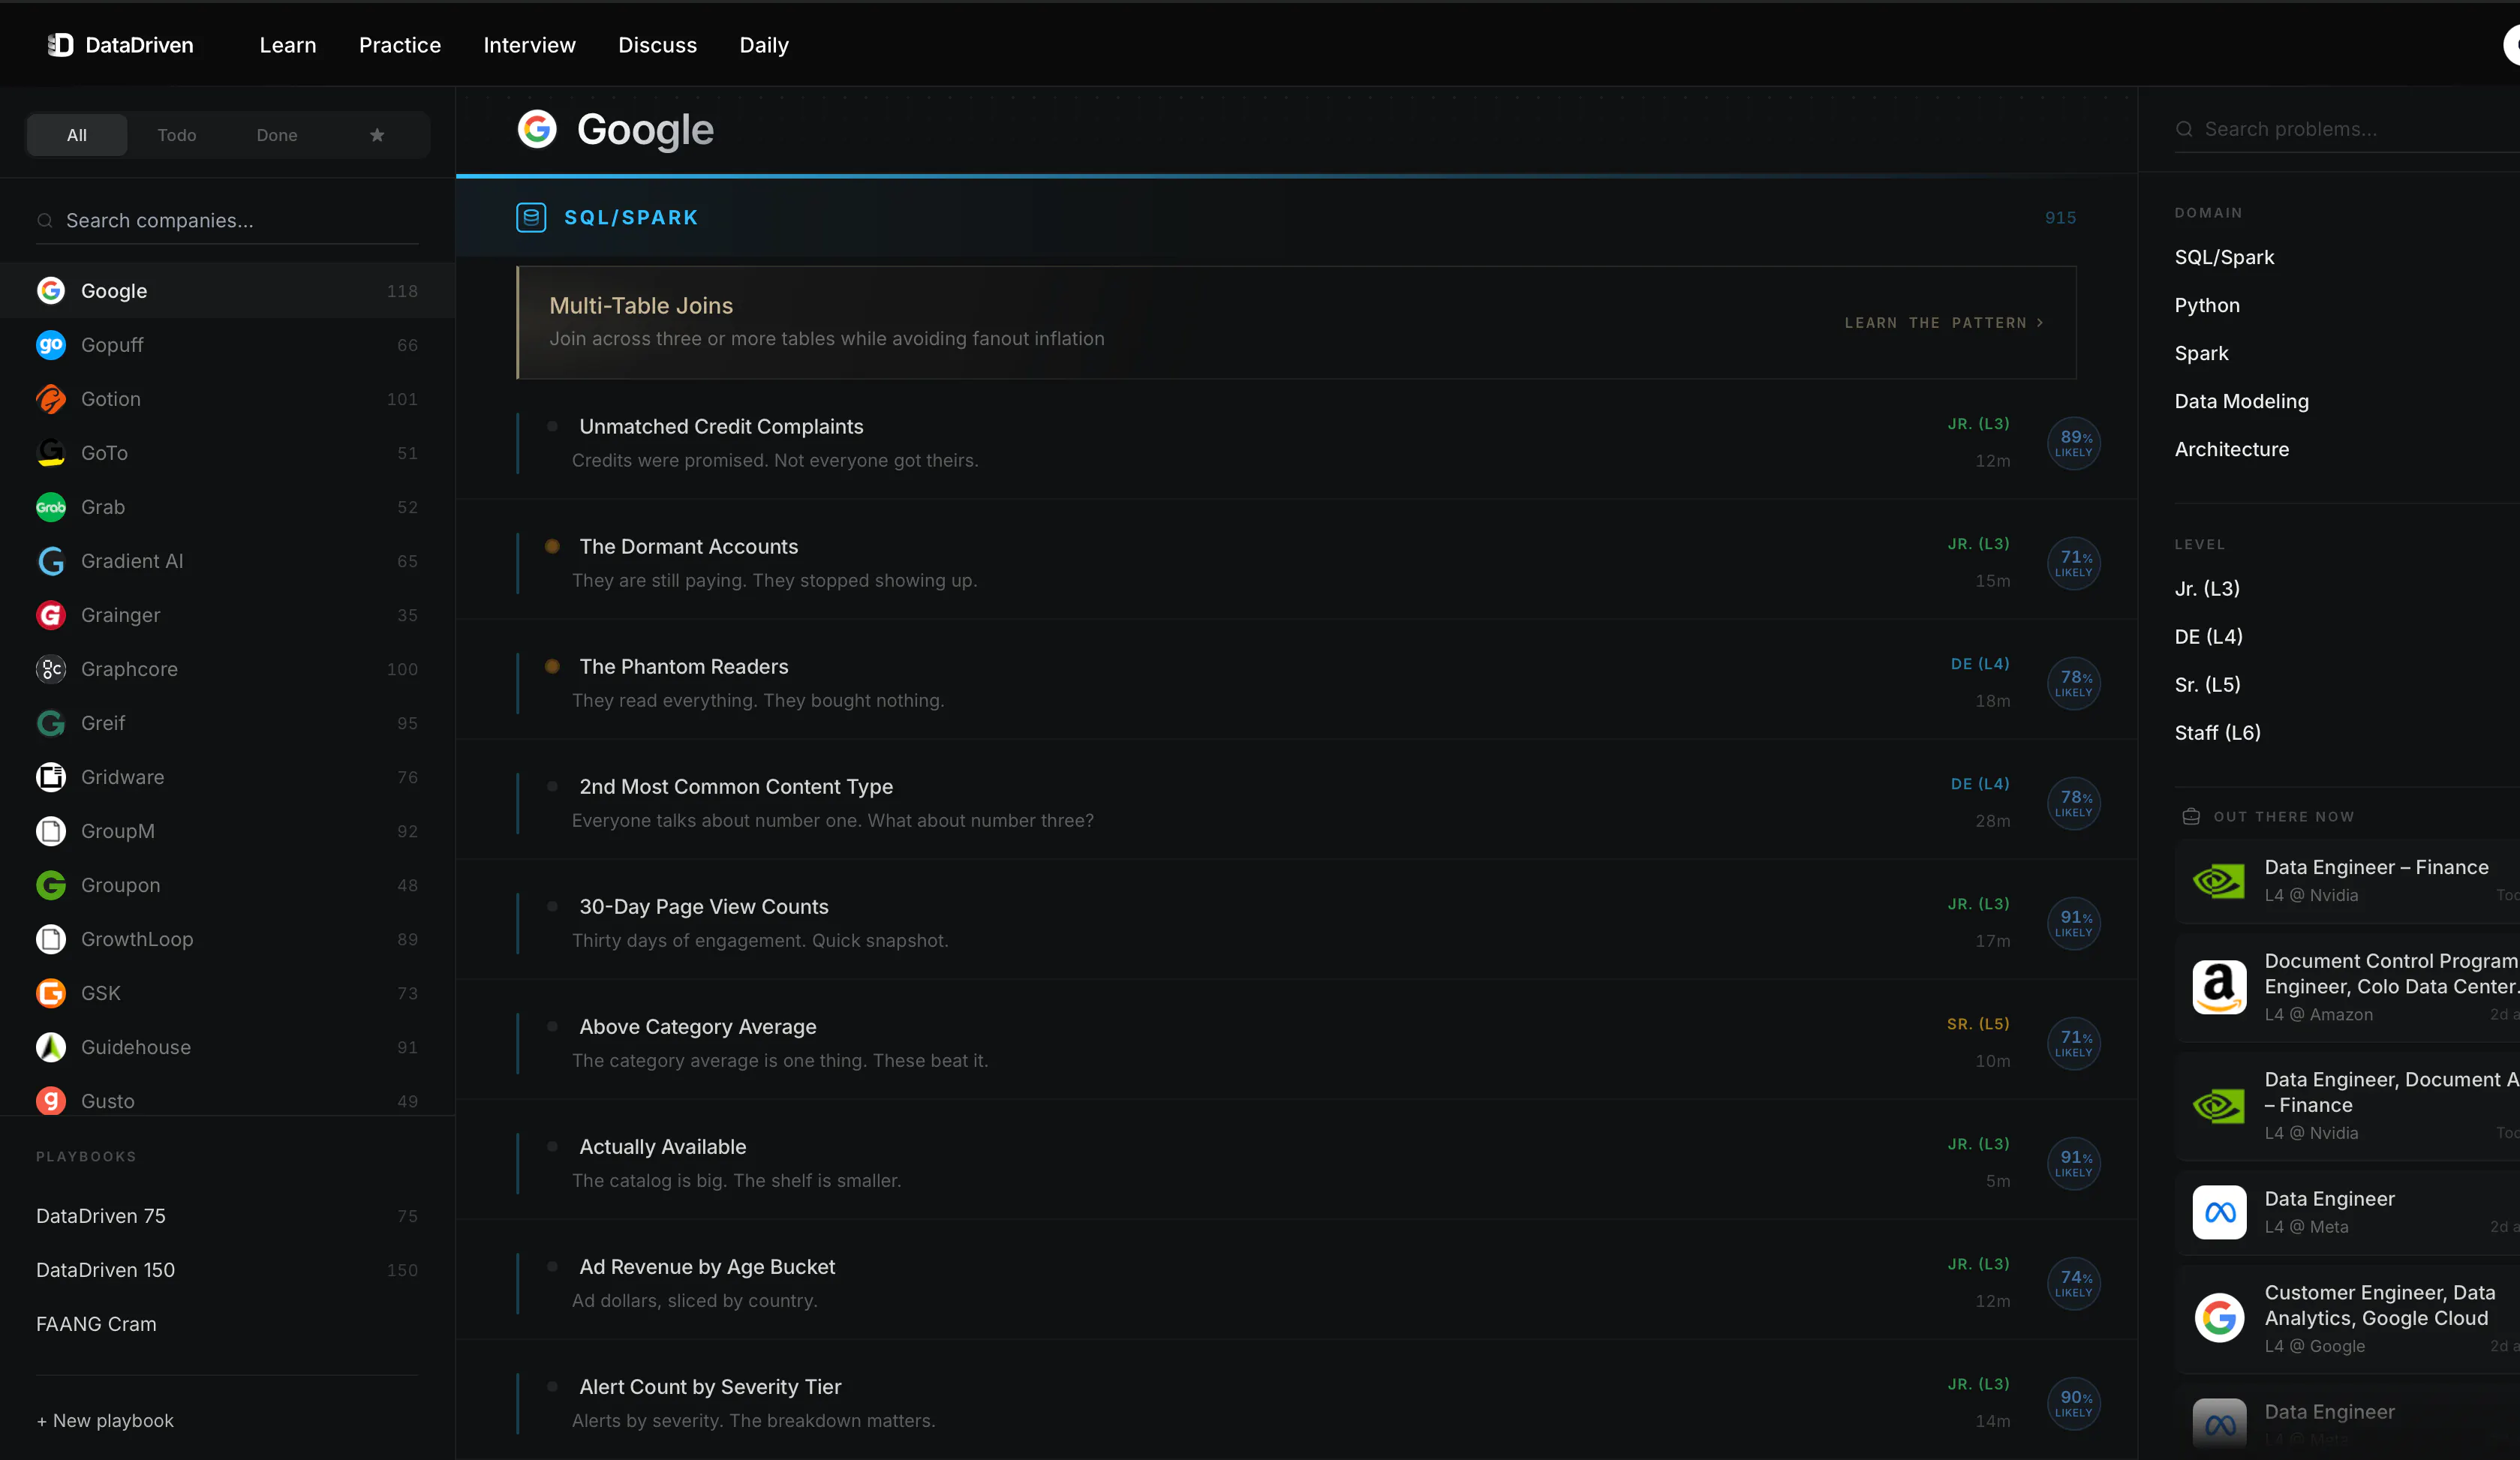2520x1460 pixels.
Task: Click the Meta logo on the L4 @ Meta Data Engineer job
Action: (2219, 1212)
